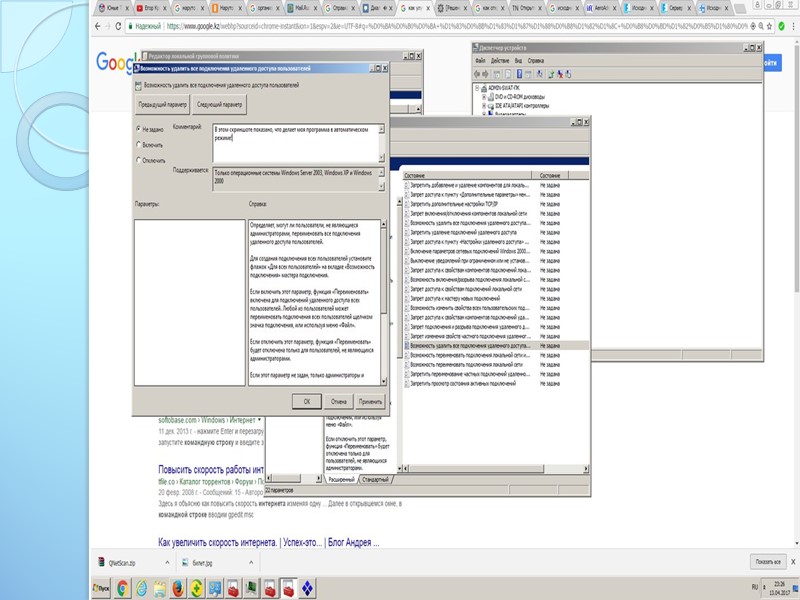Click the Отмена button
Screen dimensions: 800x600
(x=339, y=402)
